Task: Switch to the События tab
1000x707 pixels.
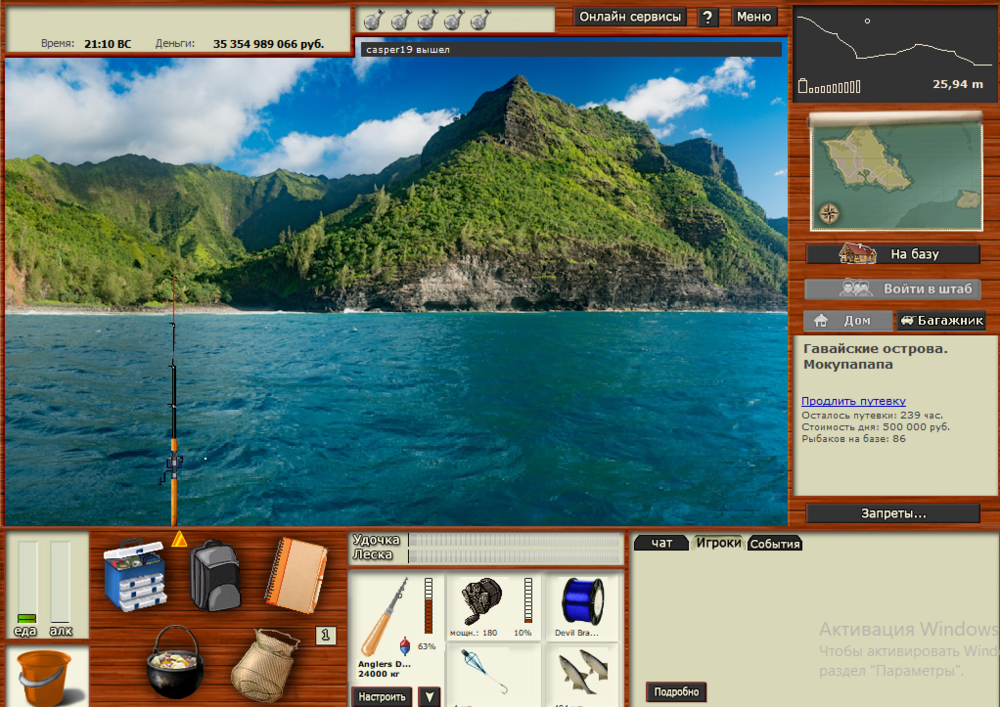Action: (x=775, y=544)
